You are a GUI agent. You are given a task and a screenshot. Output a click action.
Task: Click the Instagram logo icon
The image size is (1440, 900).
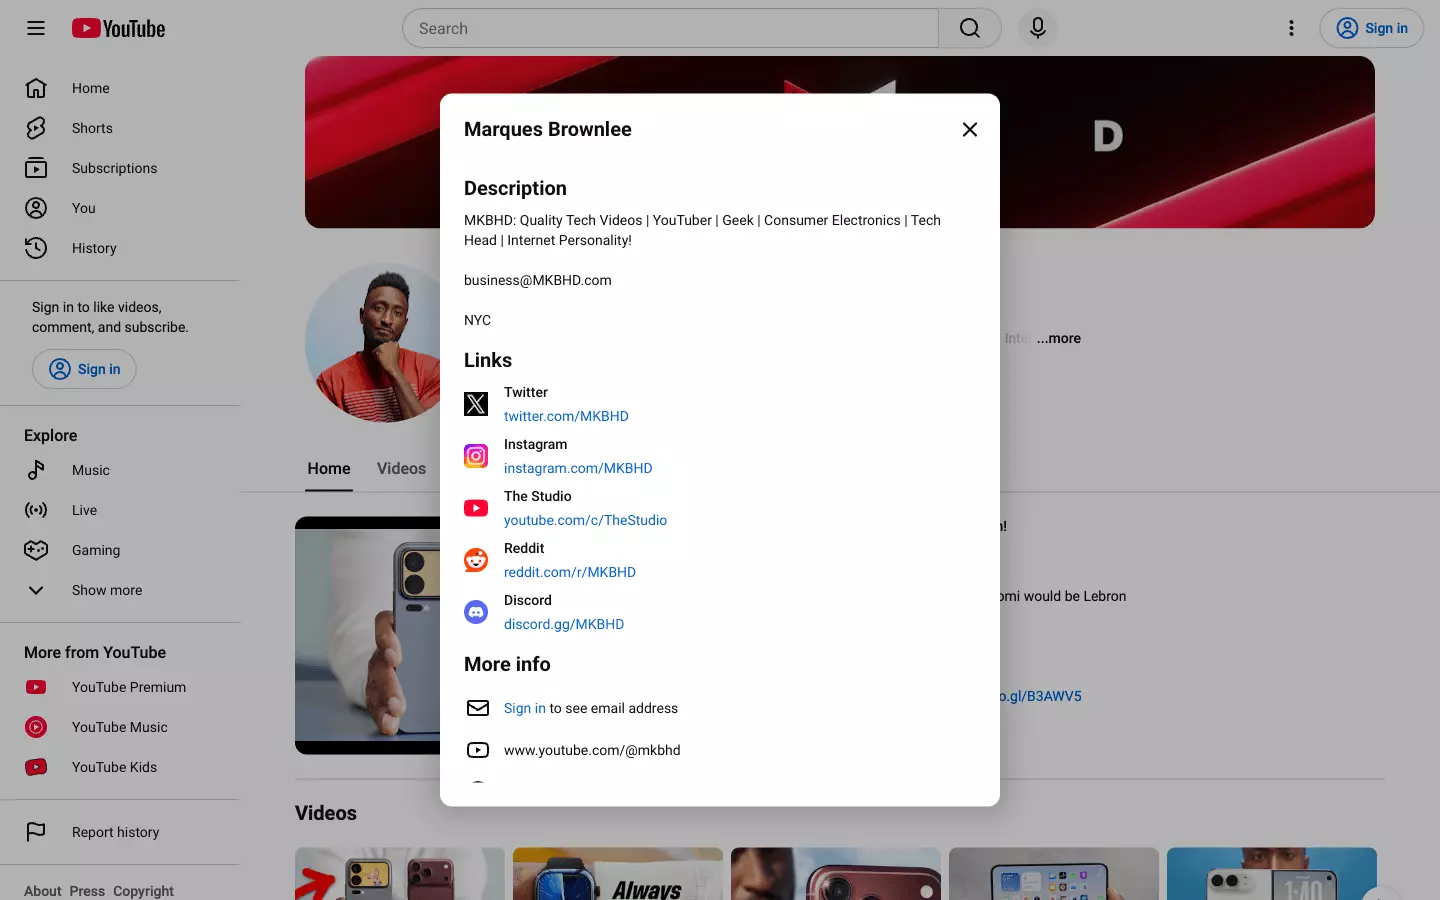[x=476, y=456]
